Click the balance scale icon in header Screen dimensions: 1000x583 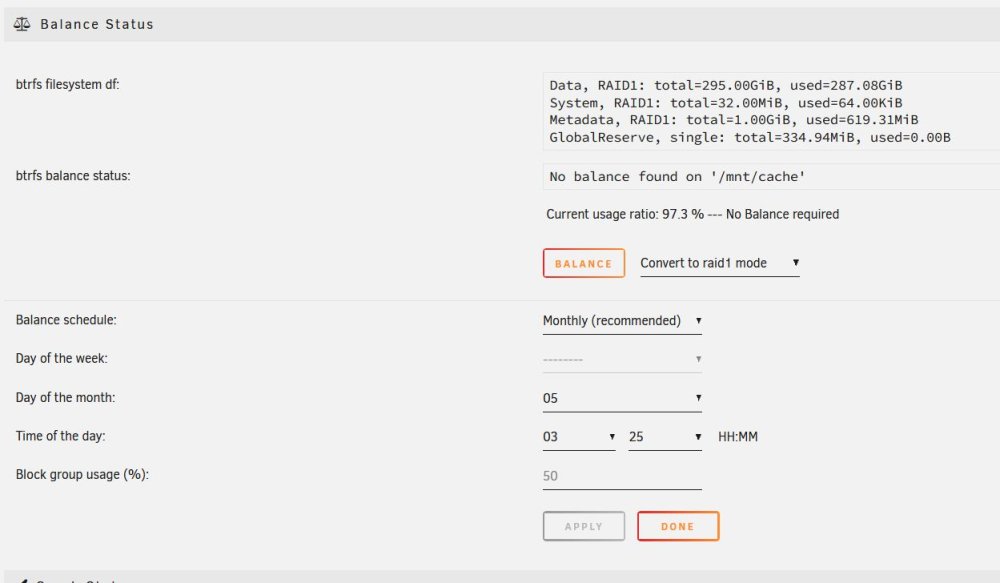pyautogui.click(x=22, y=24)
